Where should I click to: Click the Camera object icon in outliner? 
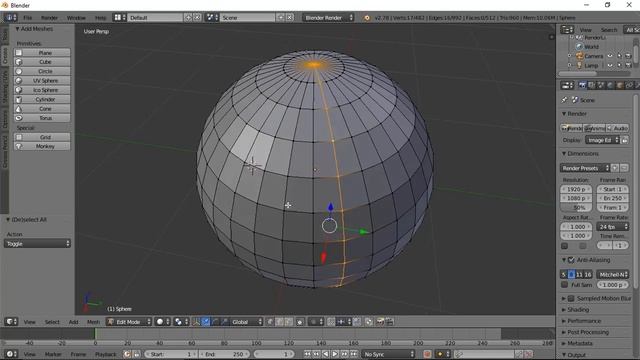coord(580,56)
